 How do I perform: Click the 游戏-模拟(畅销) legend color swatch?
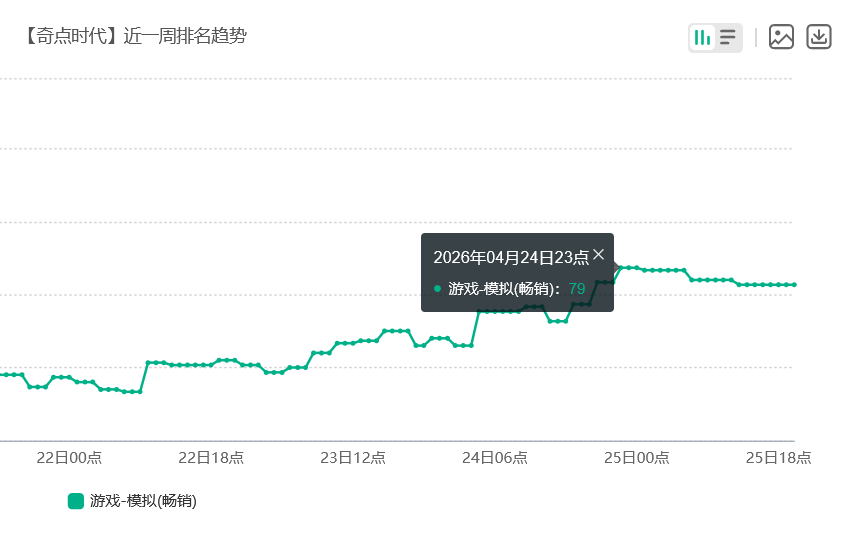click(76, 501)
